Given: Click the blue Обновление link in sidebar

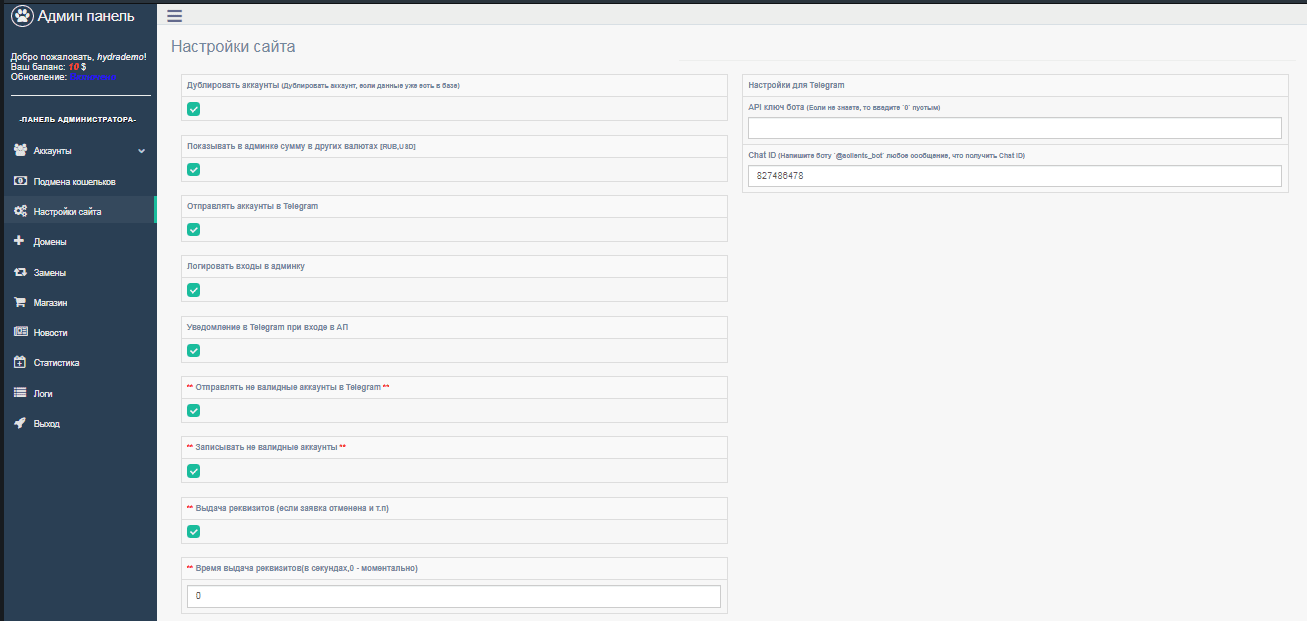Looking at the screenshot, I should point(92,77).
